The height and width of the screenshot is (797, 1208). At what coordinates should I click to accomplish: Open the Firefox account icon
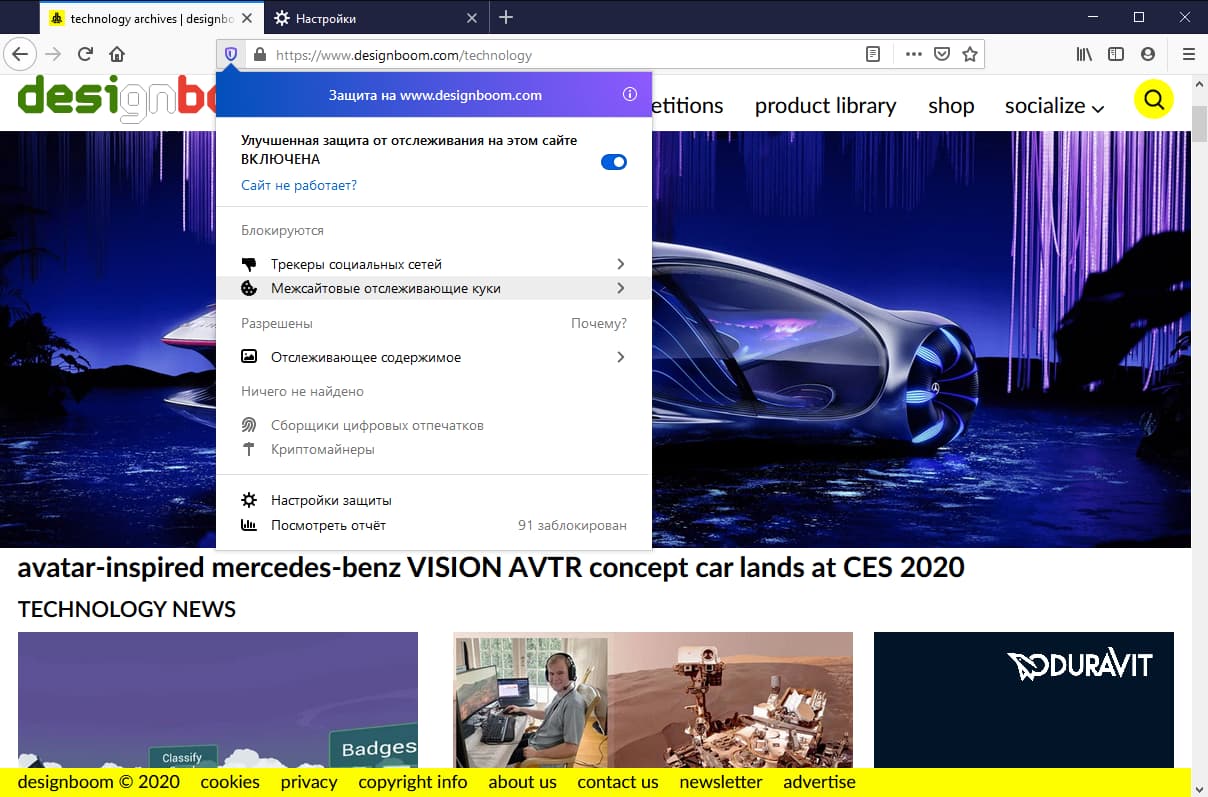click(1148, 55)
